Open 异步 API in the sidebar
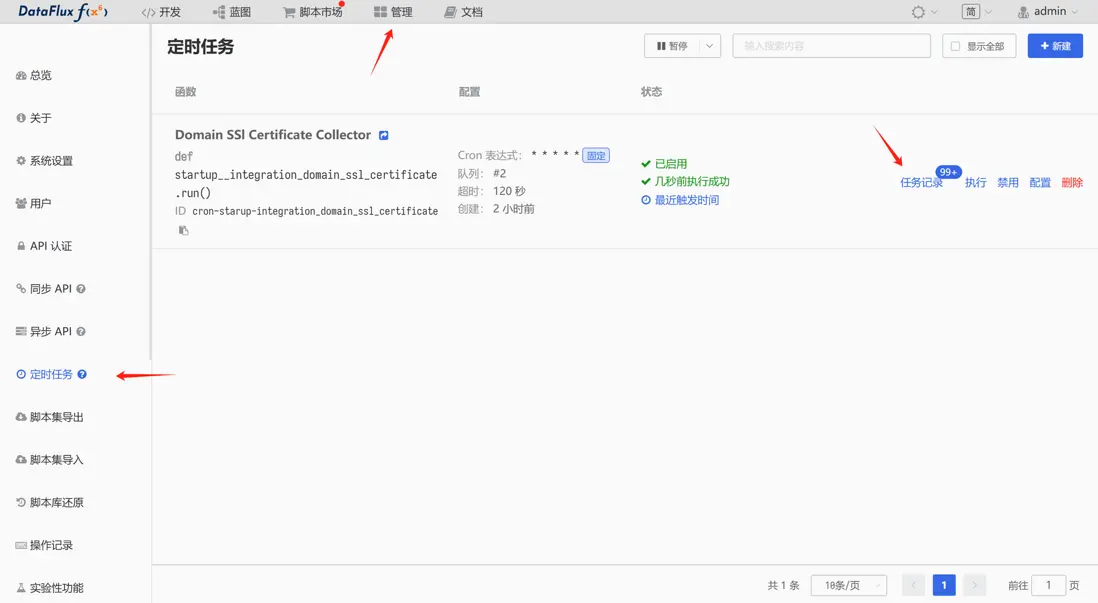This screenshot has height=603, width=1098. tap(44, 331)
